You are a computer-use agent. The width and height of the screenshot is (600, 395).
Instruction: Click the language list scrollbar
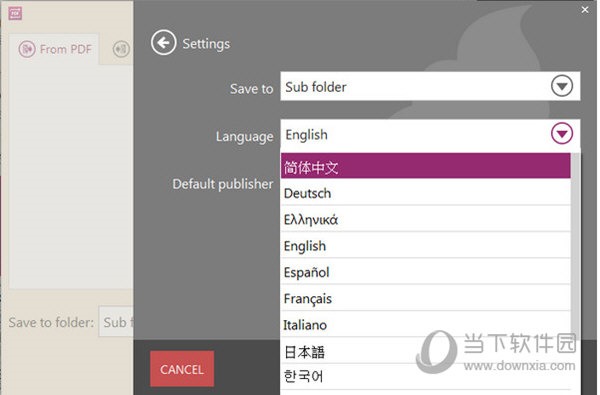575,245
